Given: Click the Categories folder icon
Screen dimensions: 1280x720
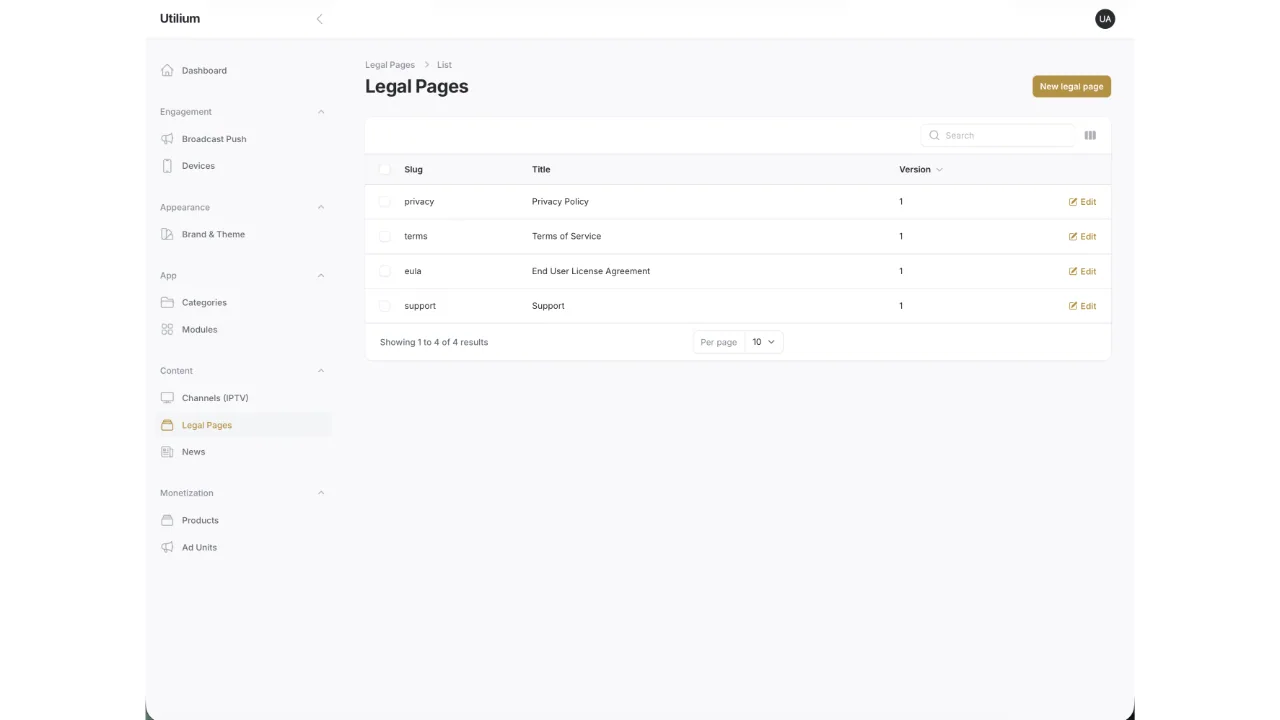Looking at the screenshot, I should tap(167, 302).
